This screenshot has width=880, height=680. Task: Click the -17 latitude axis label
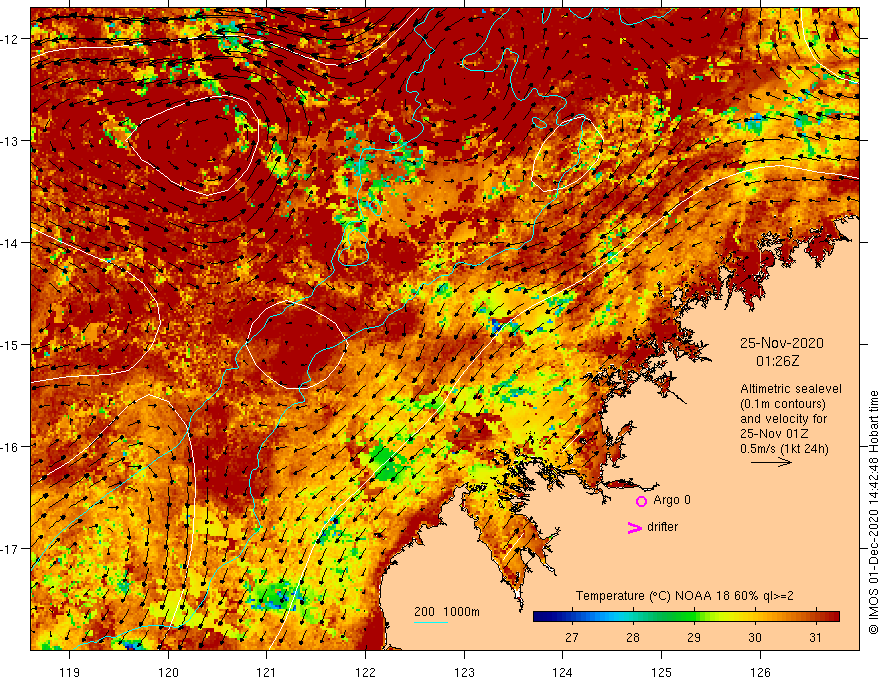pos(10,548)
